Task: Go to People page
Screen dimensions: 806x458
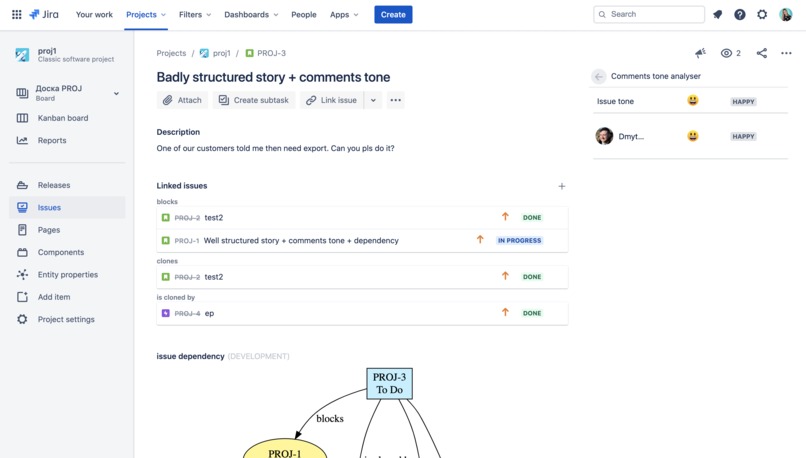Action: point(304,14)
